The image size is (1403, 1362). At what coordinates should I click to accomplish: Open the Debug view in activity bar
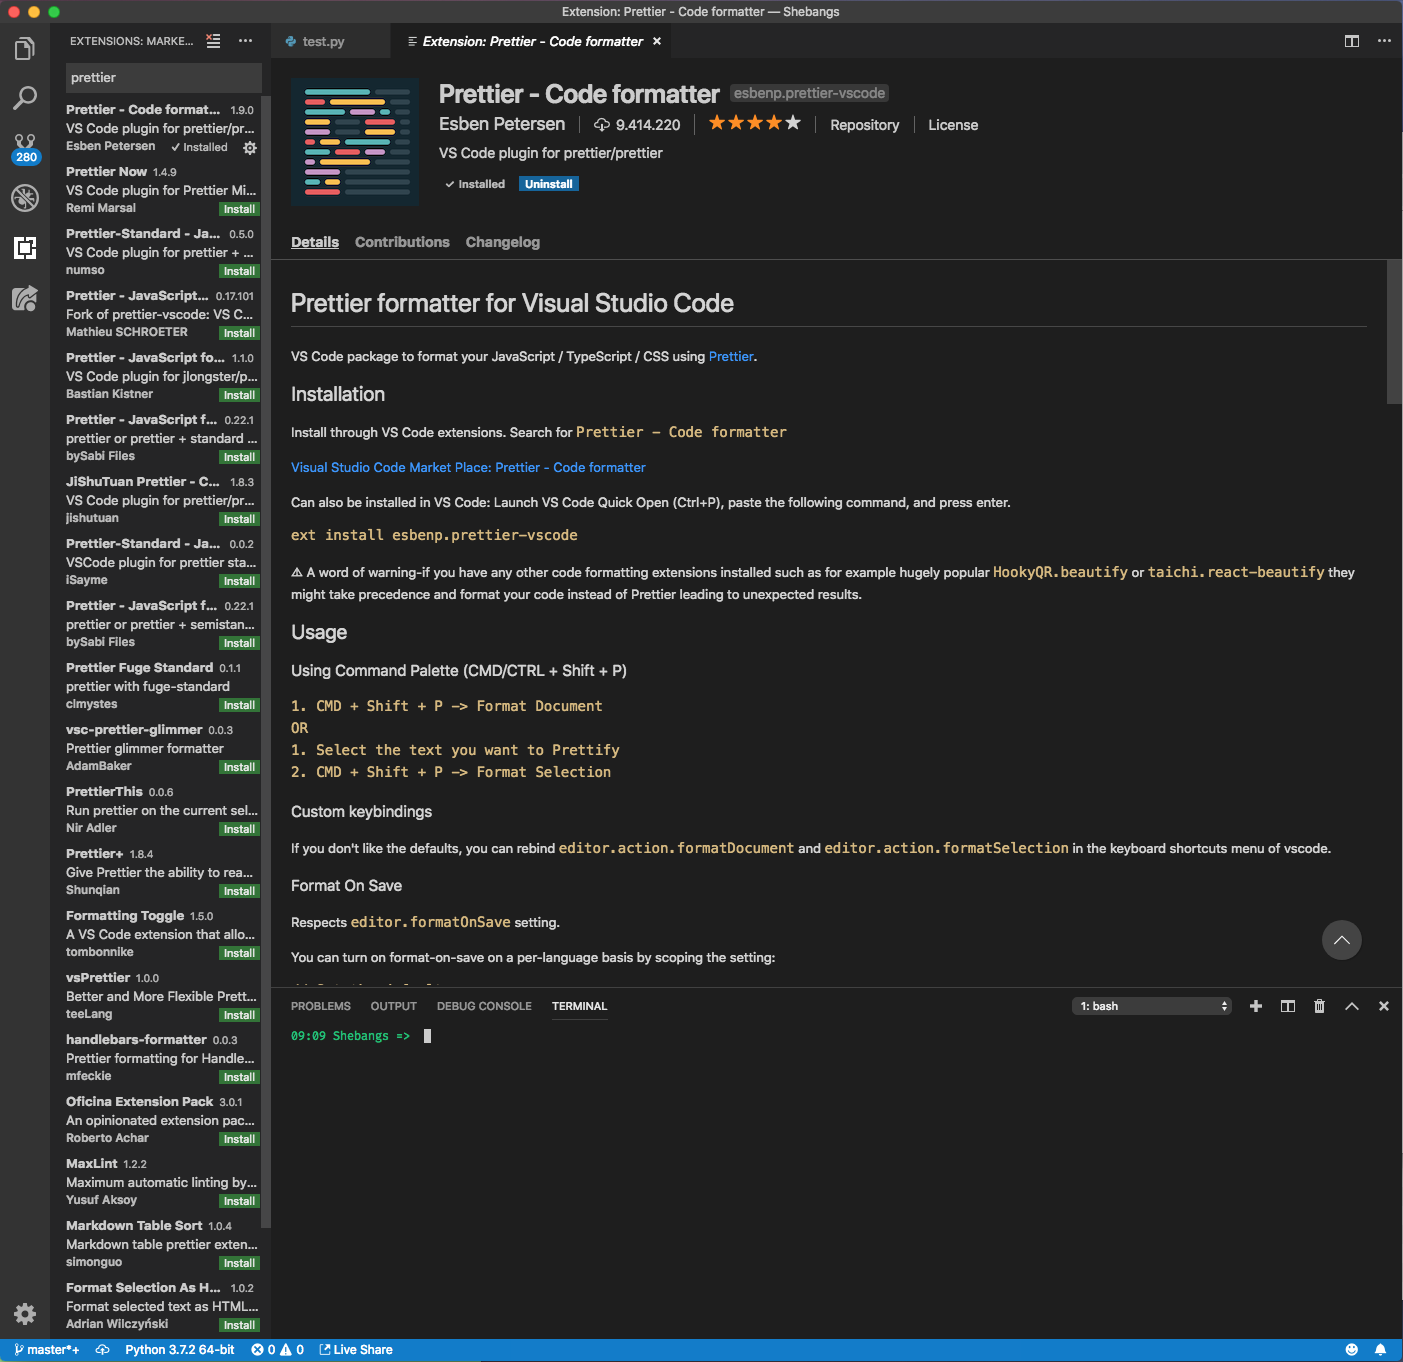(25, 198)
